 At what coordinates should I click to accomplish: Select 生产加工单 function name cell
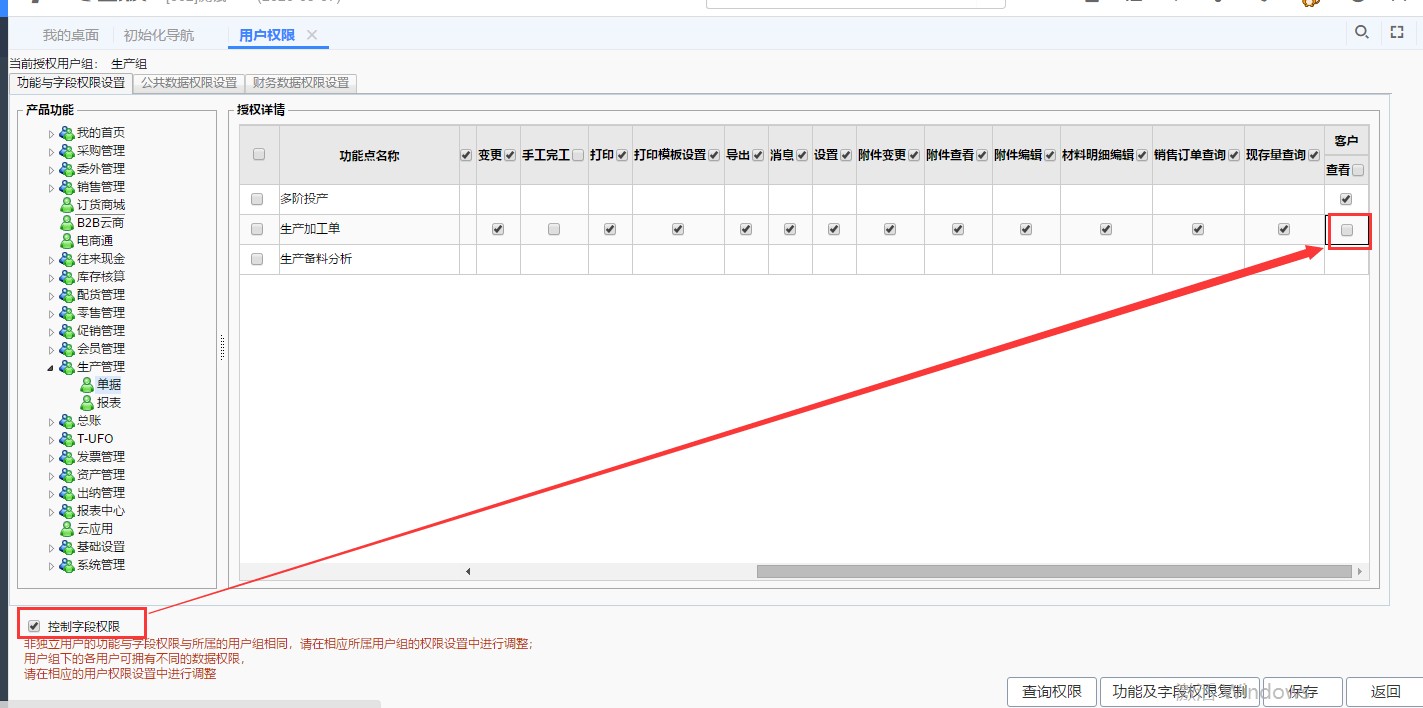pyautogui.click(x=369, y=229)
